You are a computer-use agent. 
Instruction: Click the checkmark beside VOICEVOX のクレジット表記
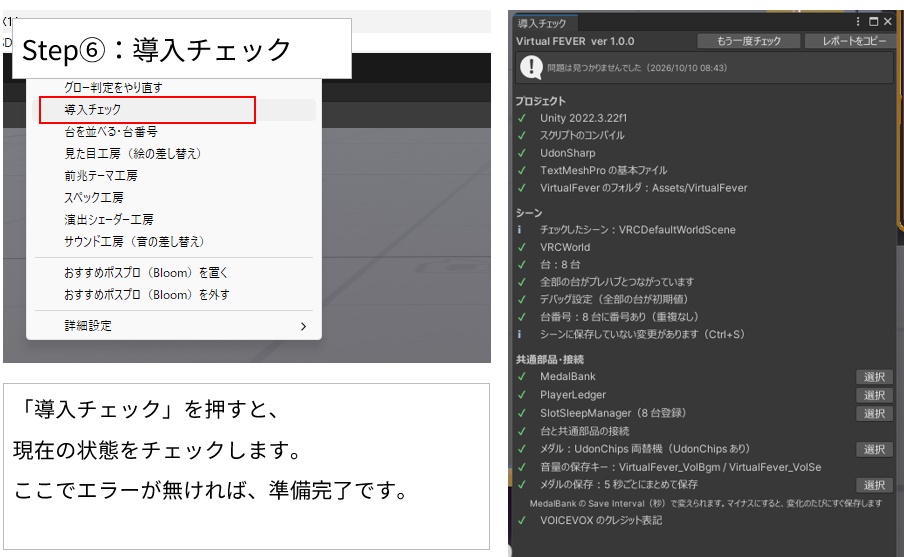click(x=522, y=521)
